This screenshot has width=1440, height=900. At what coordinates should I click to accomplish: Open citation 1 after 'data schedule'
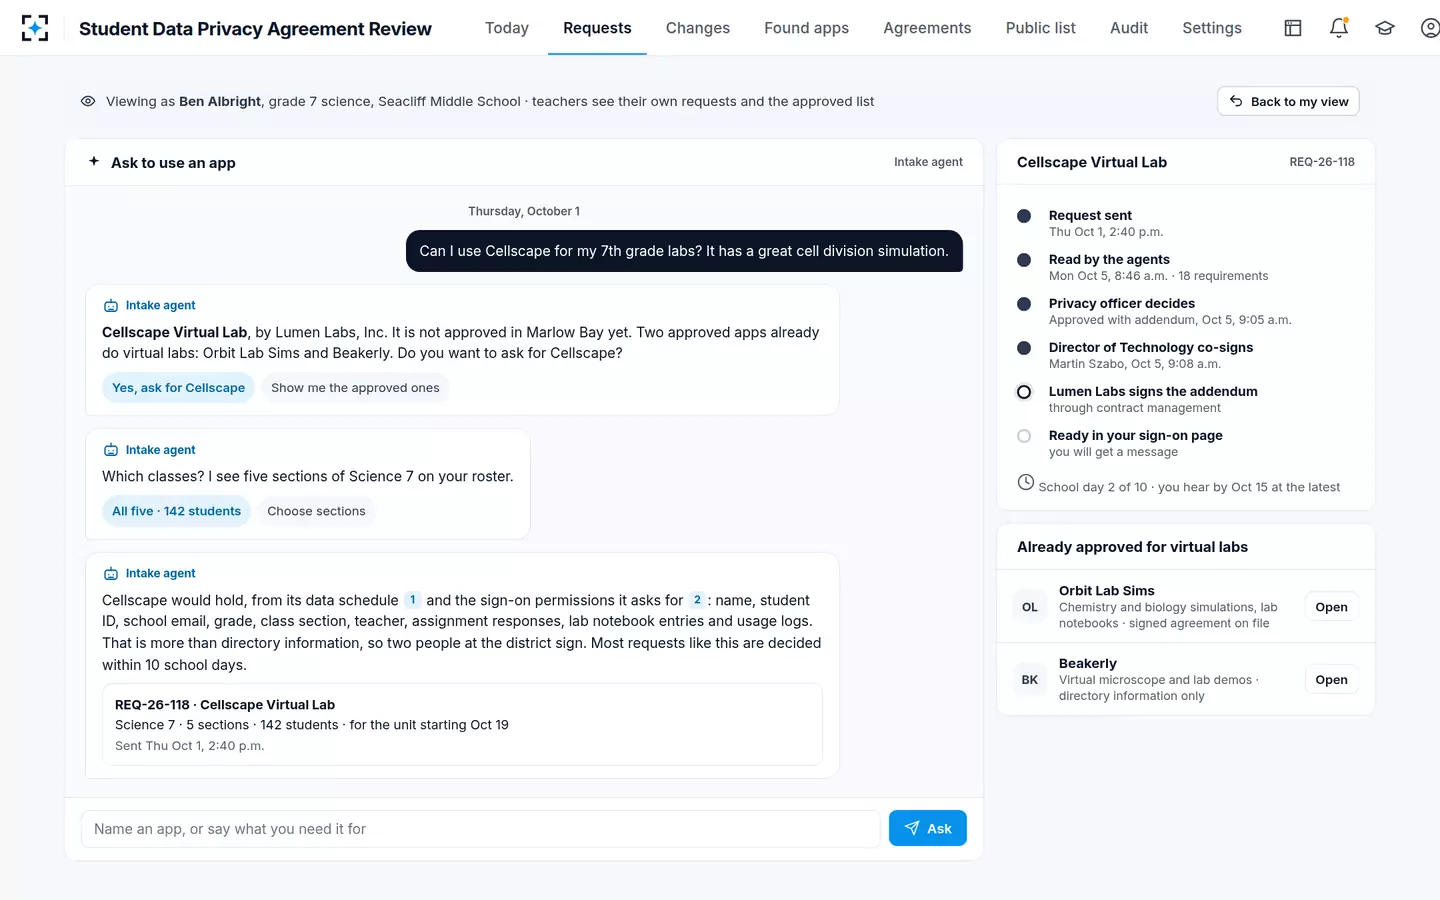click(412, 600)
